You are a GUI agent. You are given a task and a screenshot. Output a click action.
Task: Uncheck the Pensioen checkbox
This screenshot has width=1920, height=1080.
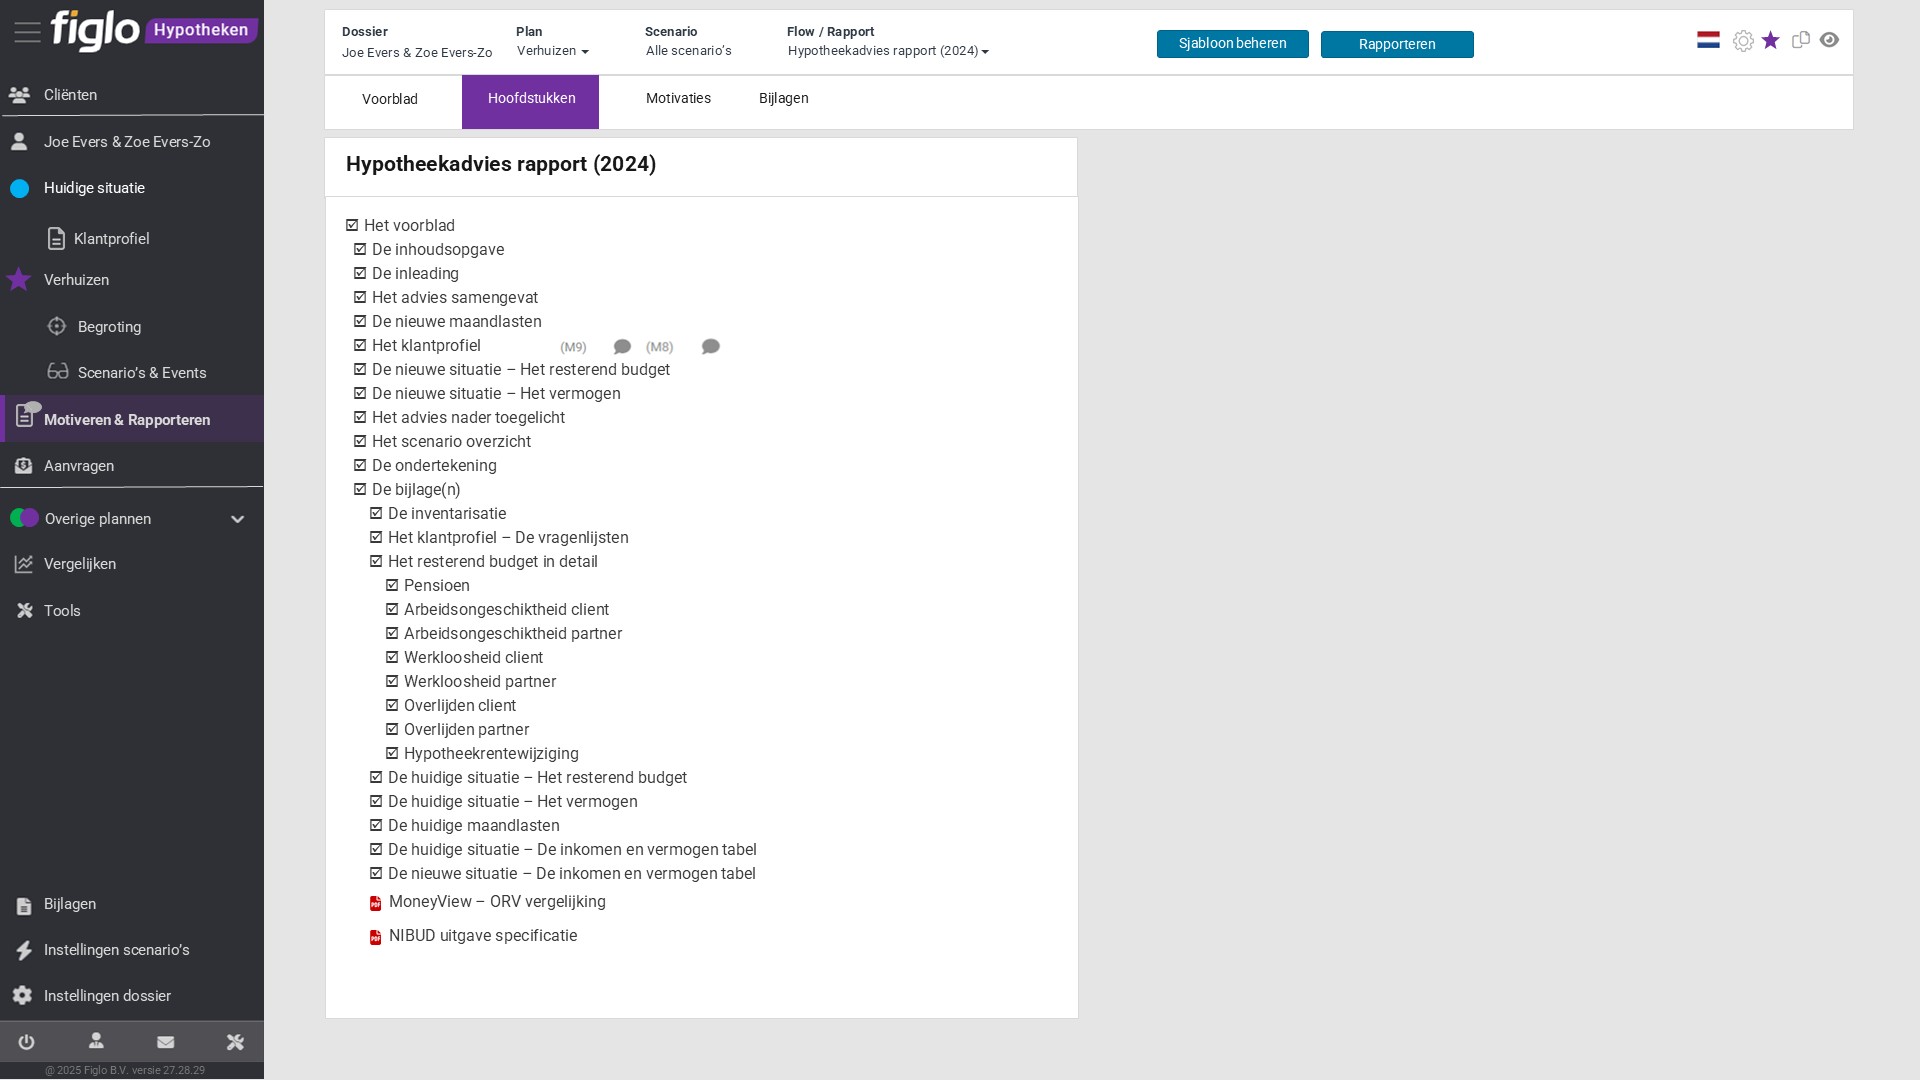tap(392, 585)
